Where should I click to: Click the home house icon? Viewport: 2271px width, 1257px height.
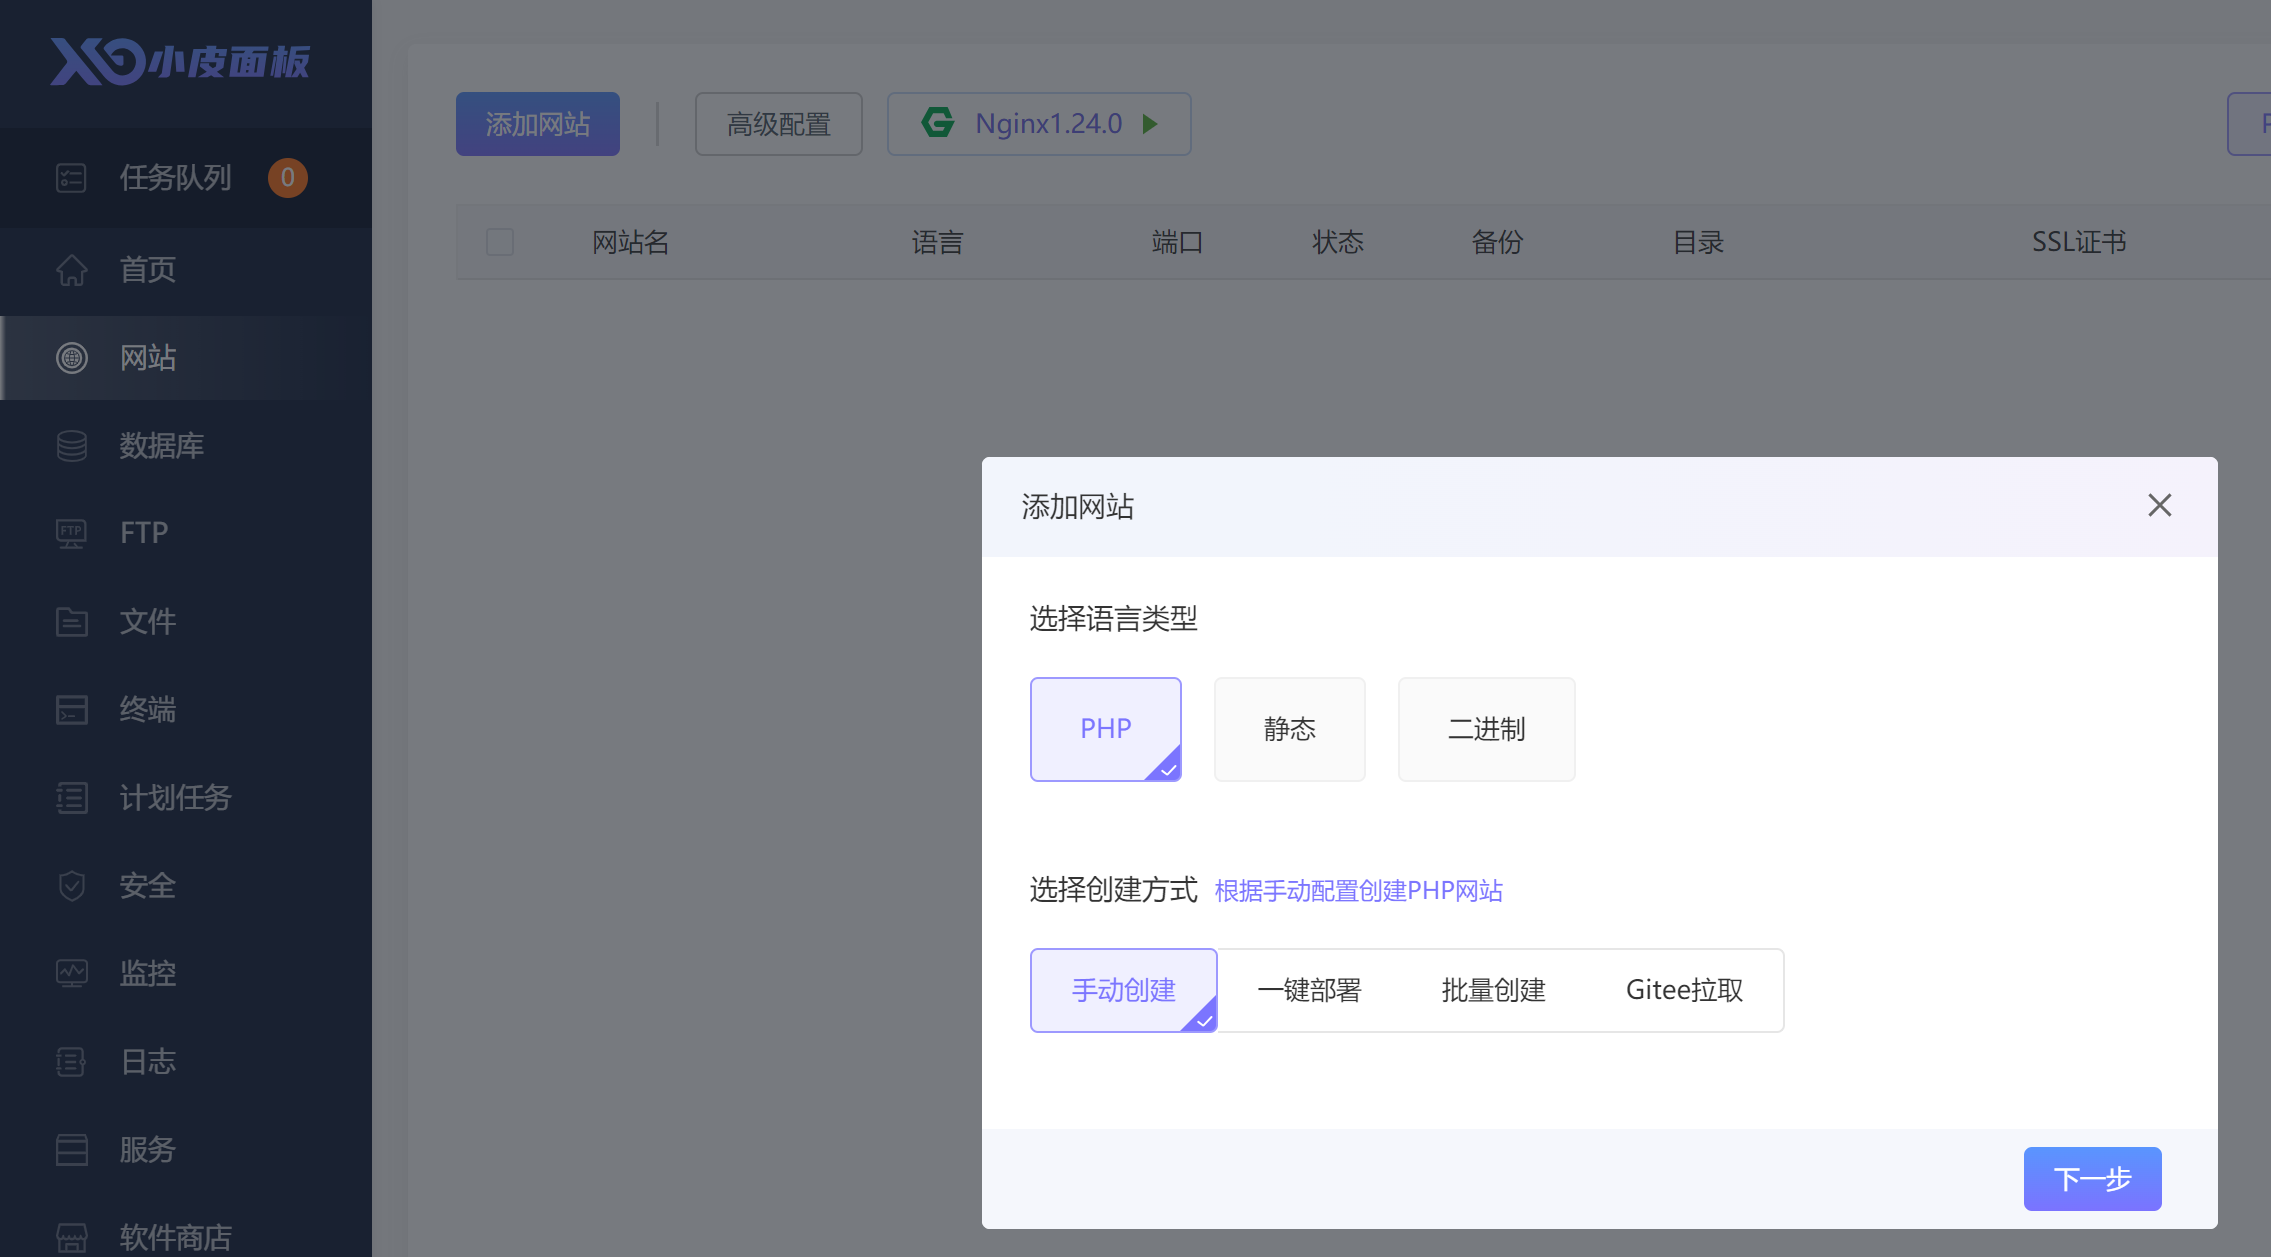pyautogui.click(x=71, y=270)
